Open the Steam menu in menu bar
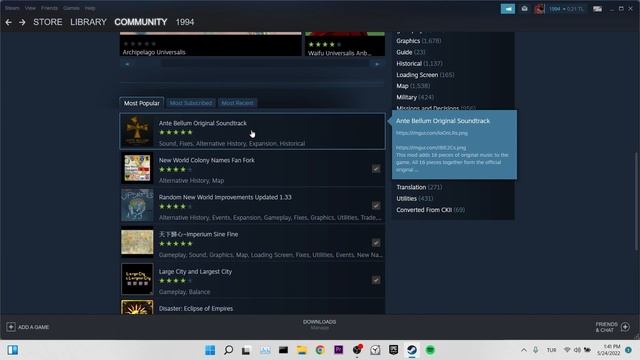640x360 pixels. [x=12, y=8]
